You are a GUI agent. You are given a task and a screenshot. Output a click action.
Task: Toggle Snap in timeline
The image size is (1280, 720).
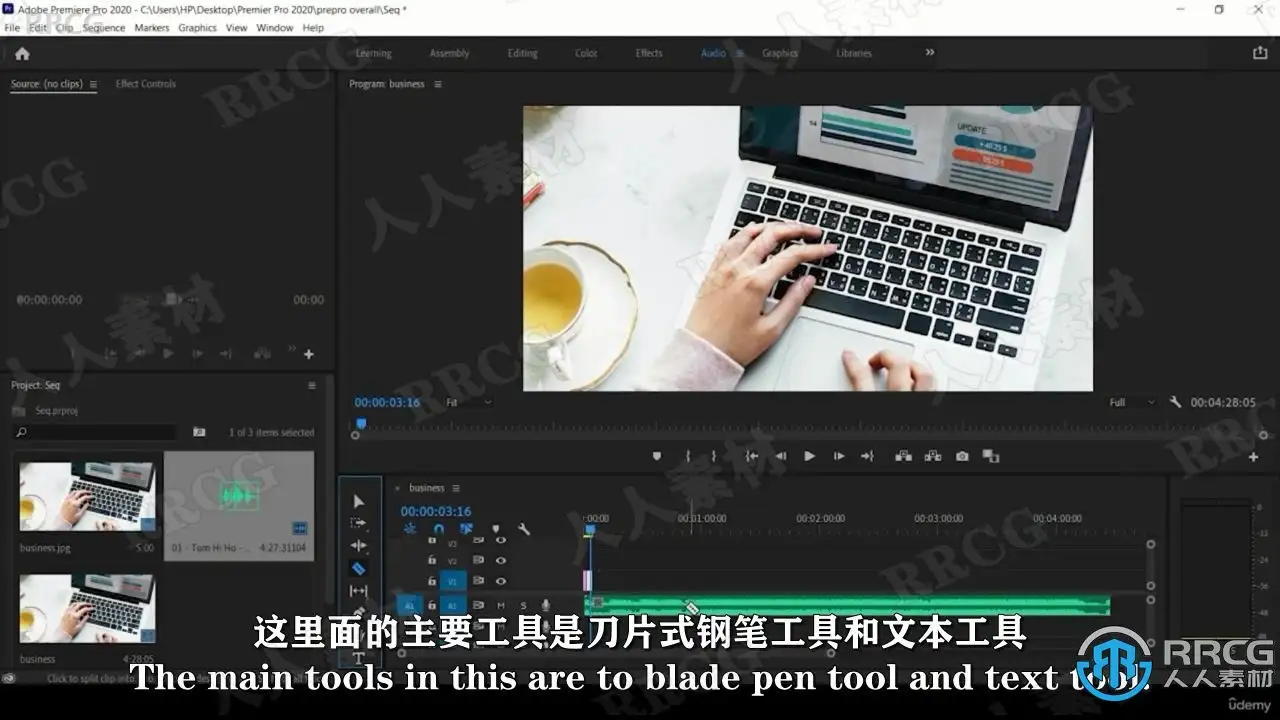(x=438, y=529)
